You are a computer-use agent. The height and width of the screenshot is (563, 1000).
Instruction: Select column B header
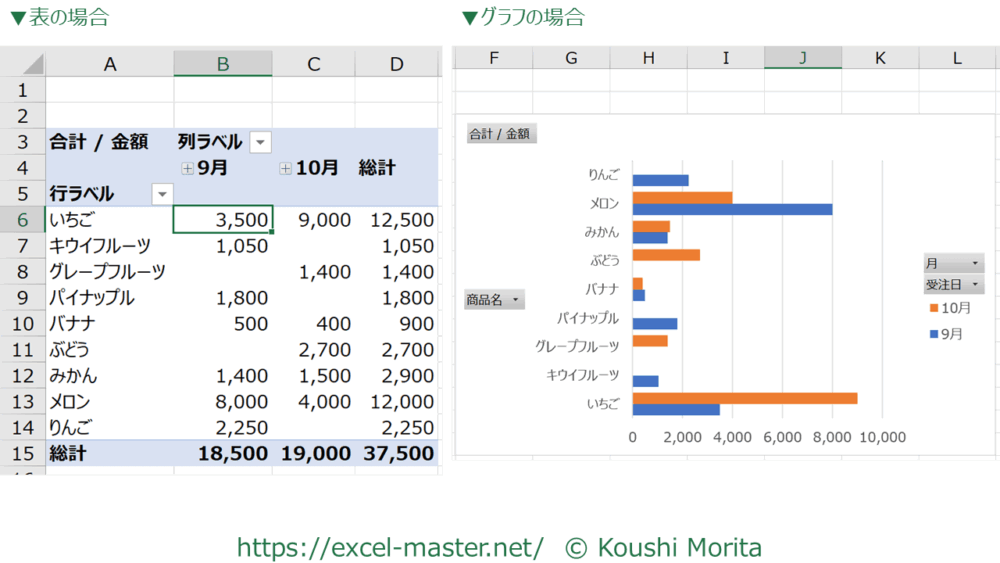point(223,64)
